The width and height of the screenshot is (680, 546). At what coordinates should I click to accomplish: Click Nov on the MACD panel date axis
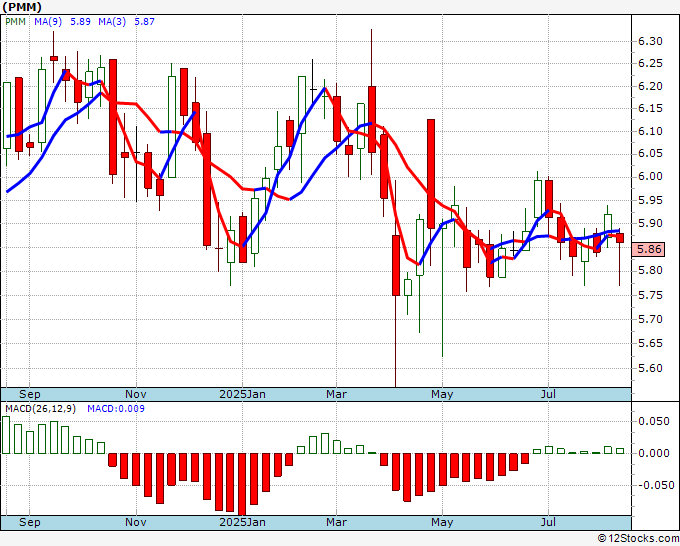(x=136, y=522)
